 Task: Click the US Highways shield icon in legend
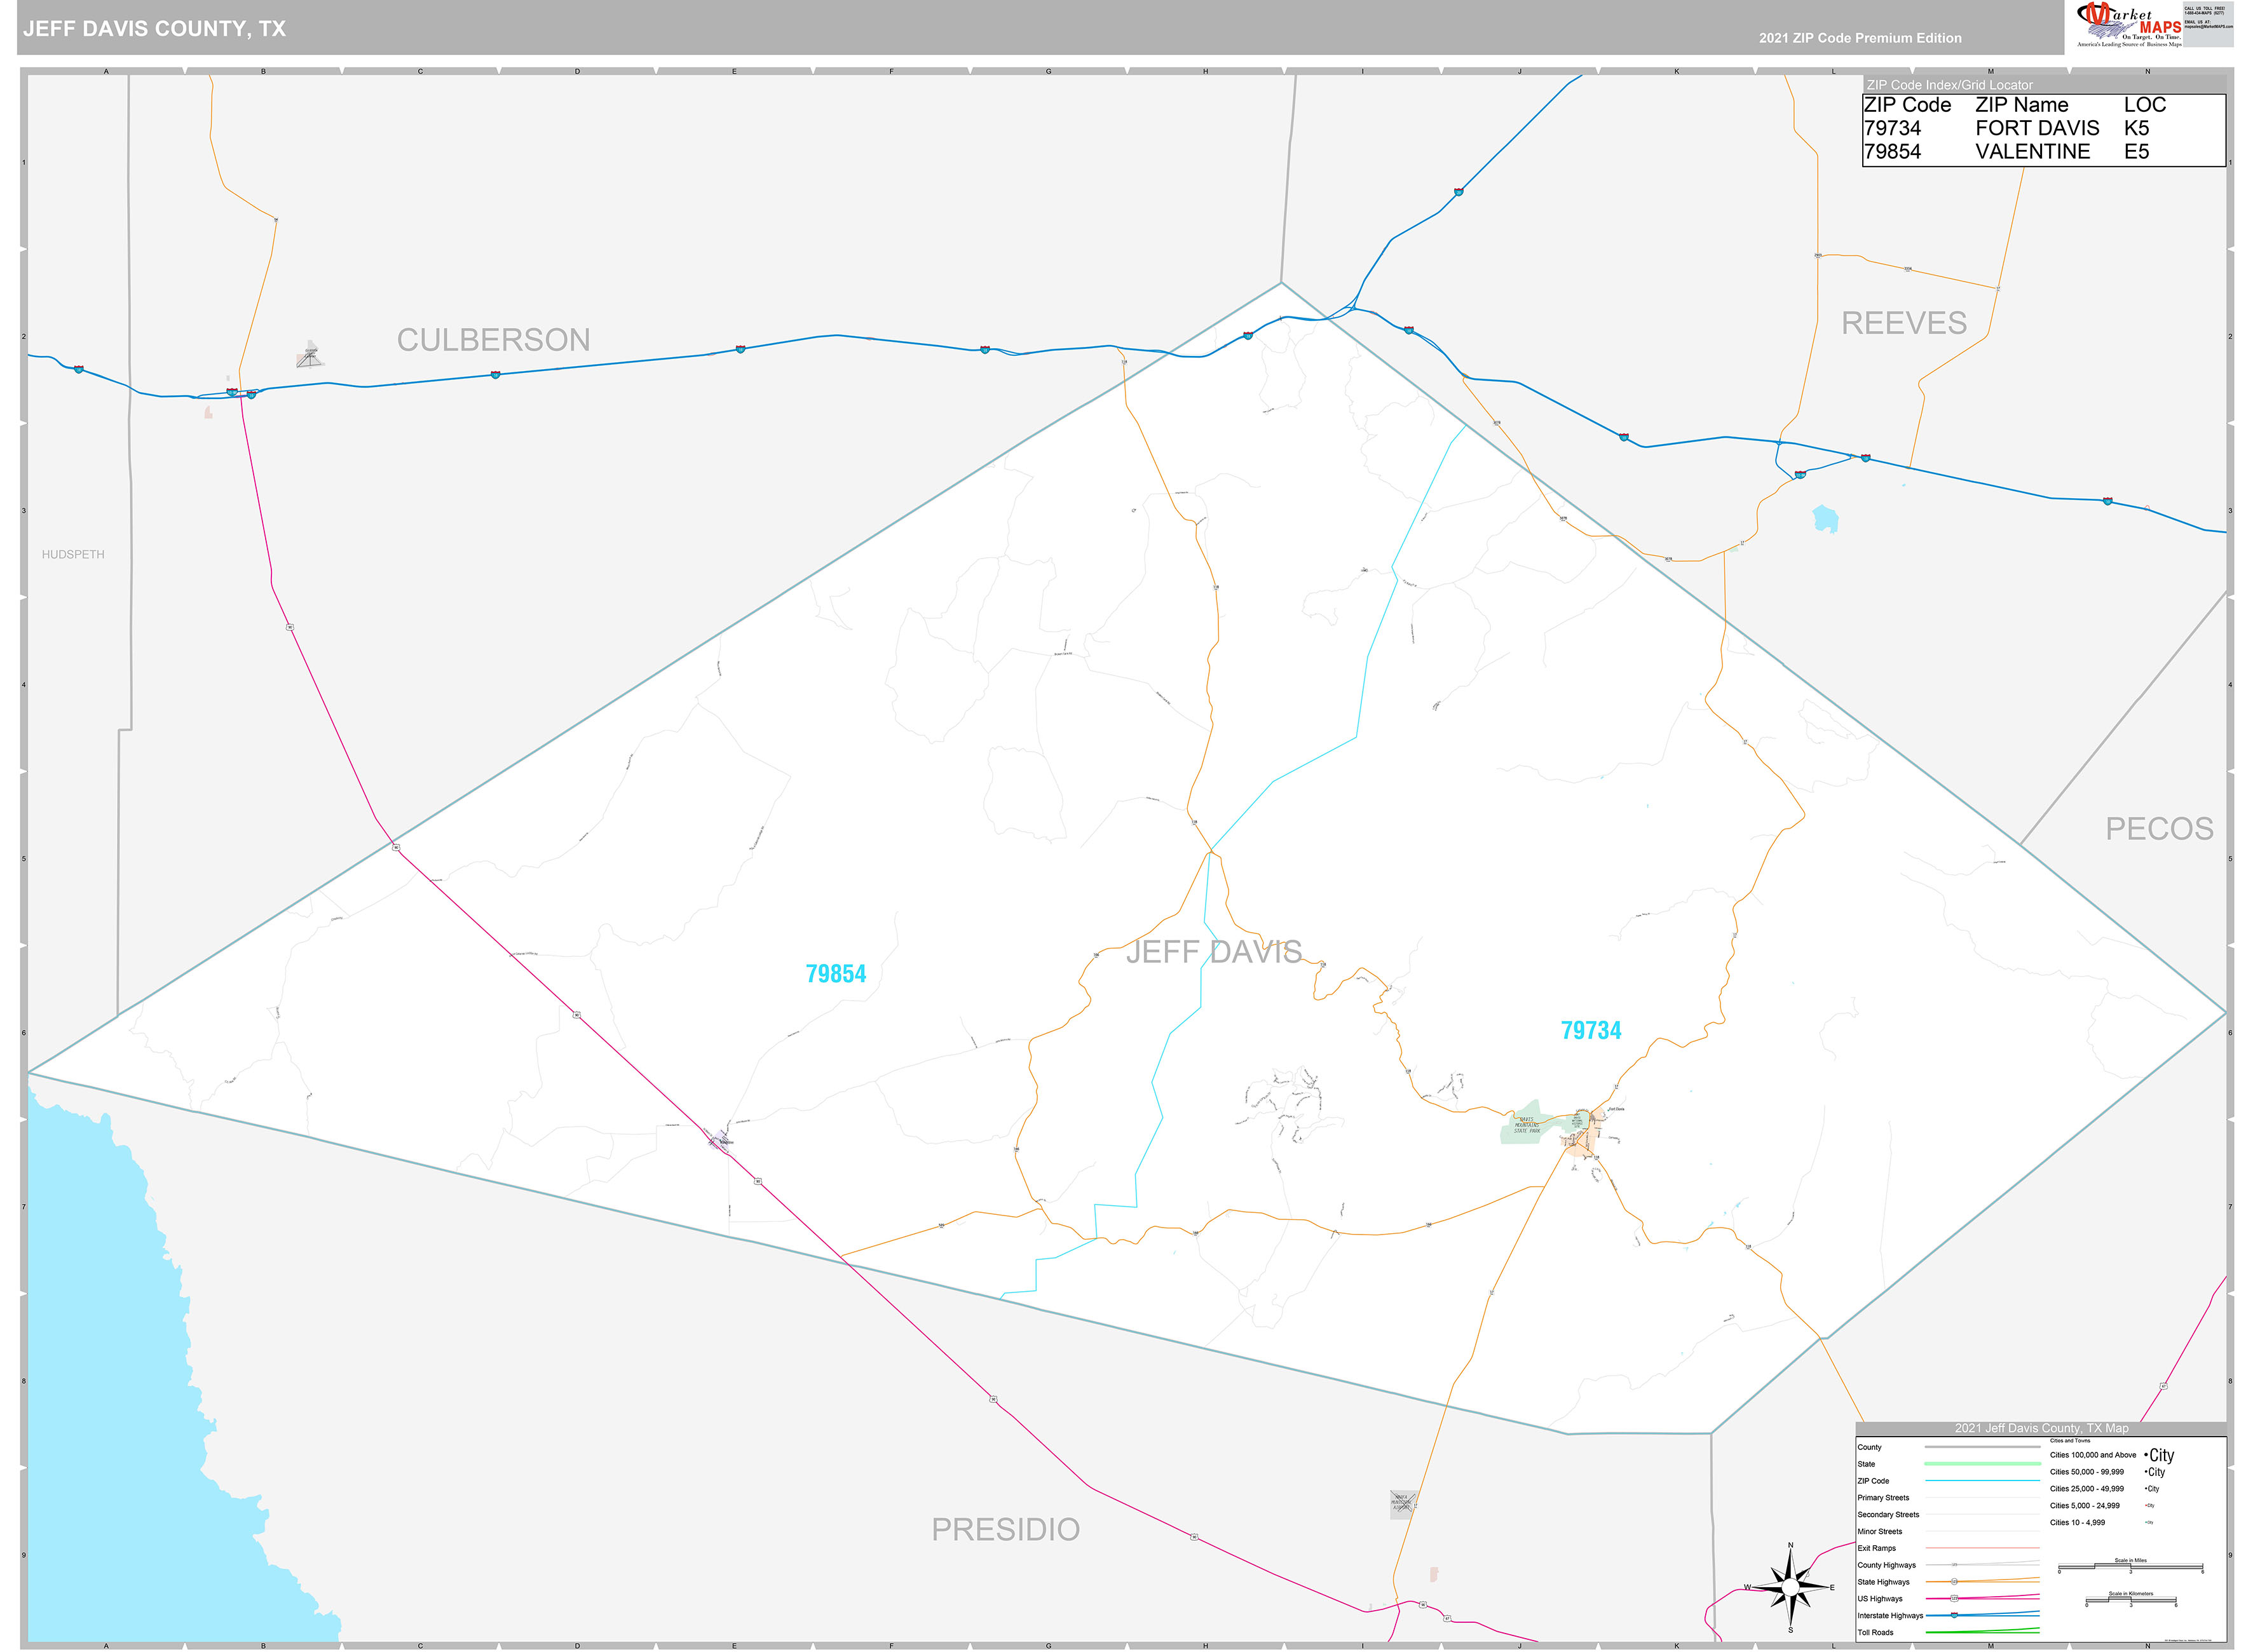(x=1954, y=1599)
